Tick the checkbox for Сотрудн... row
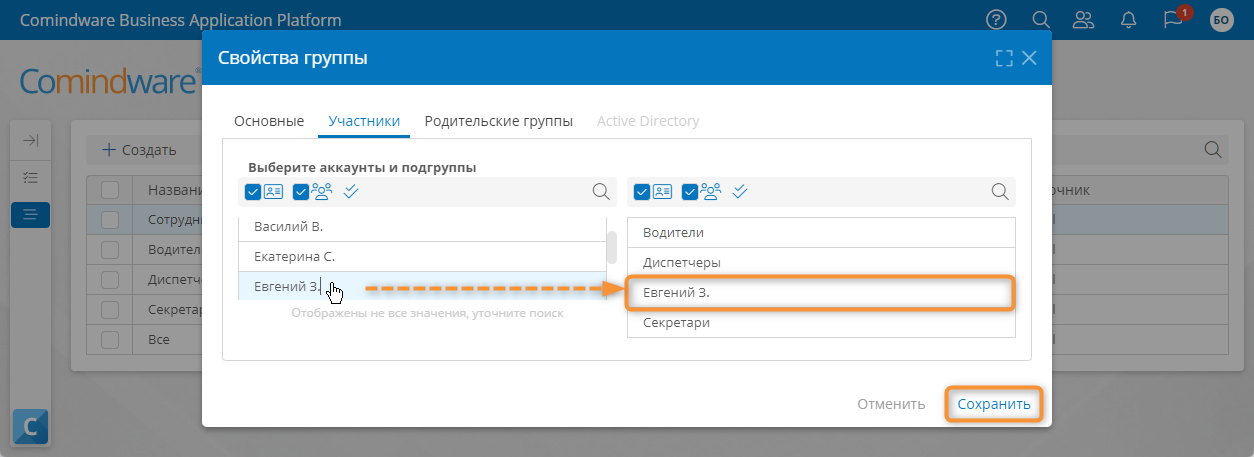This screenshot has width=1254, height=457. click(110, 219)
